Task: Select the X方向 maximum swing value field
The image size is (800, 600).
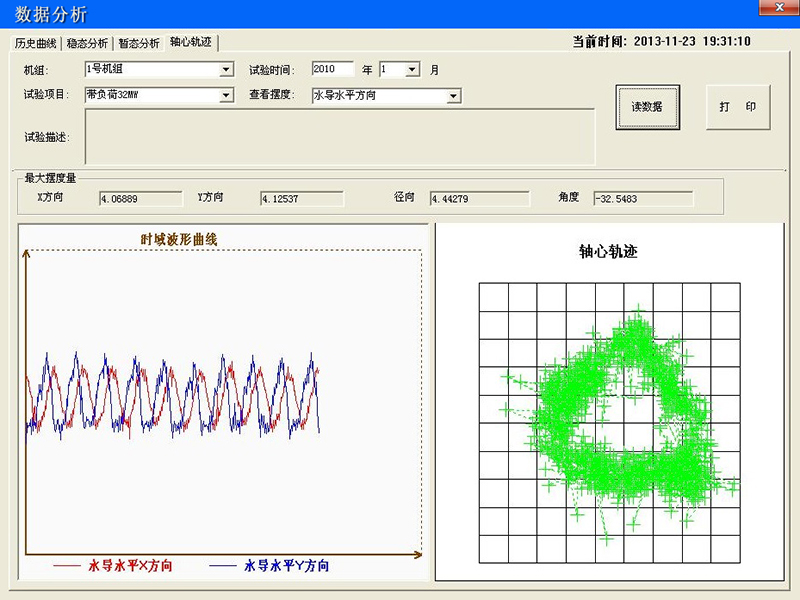Action: pyautogui.click(x=139, y=199)
